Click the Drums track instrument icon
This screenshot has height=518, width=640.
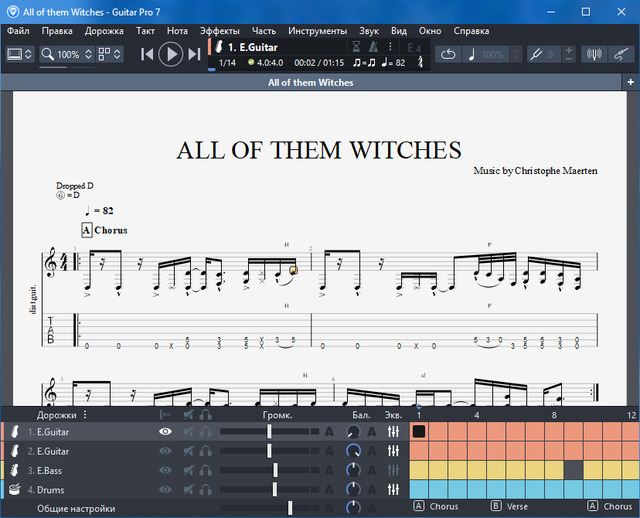pyautogui.click(x=16, y=489)
